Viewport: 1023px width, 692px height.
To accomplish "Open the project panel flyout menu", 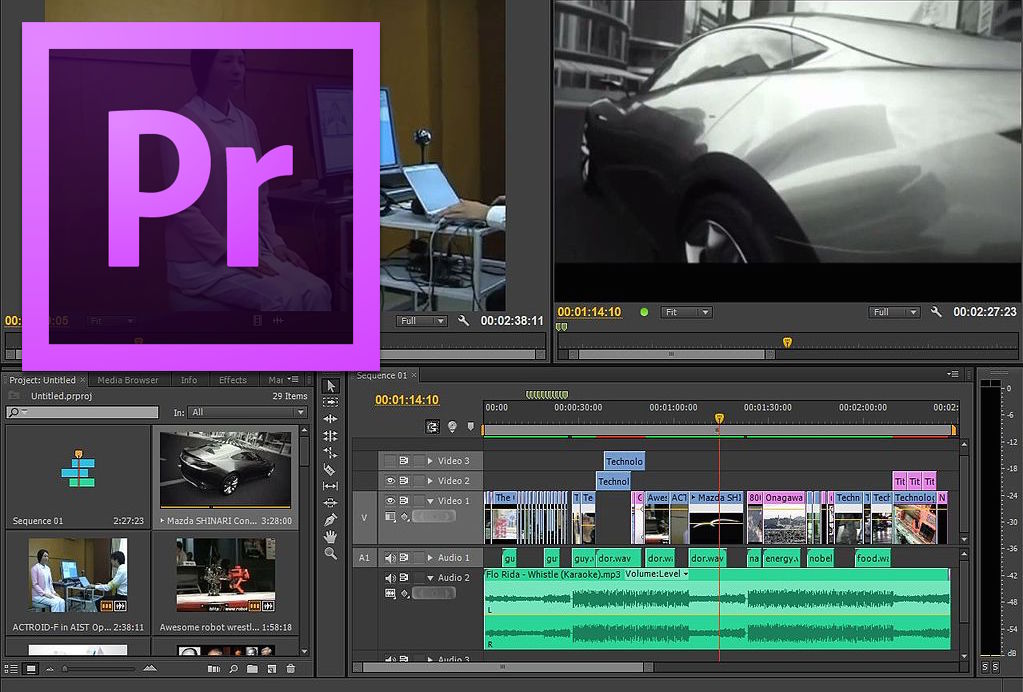I will click(293, 379).
